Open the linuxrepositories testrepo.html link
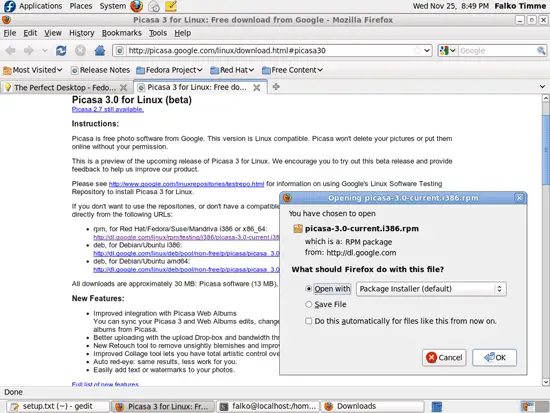The height and width of the screenshot is (413, 550). click(186, 184)
